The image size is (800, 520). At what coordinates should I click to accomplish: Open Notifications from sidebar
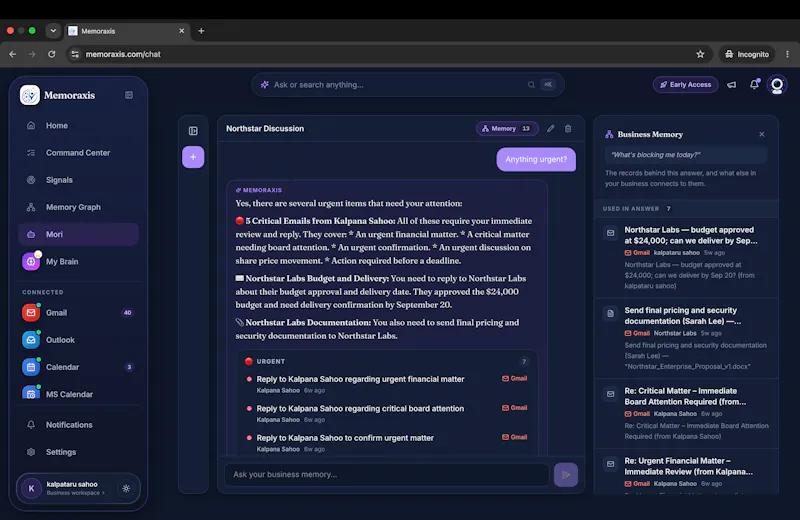[x=78, y=425]
